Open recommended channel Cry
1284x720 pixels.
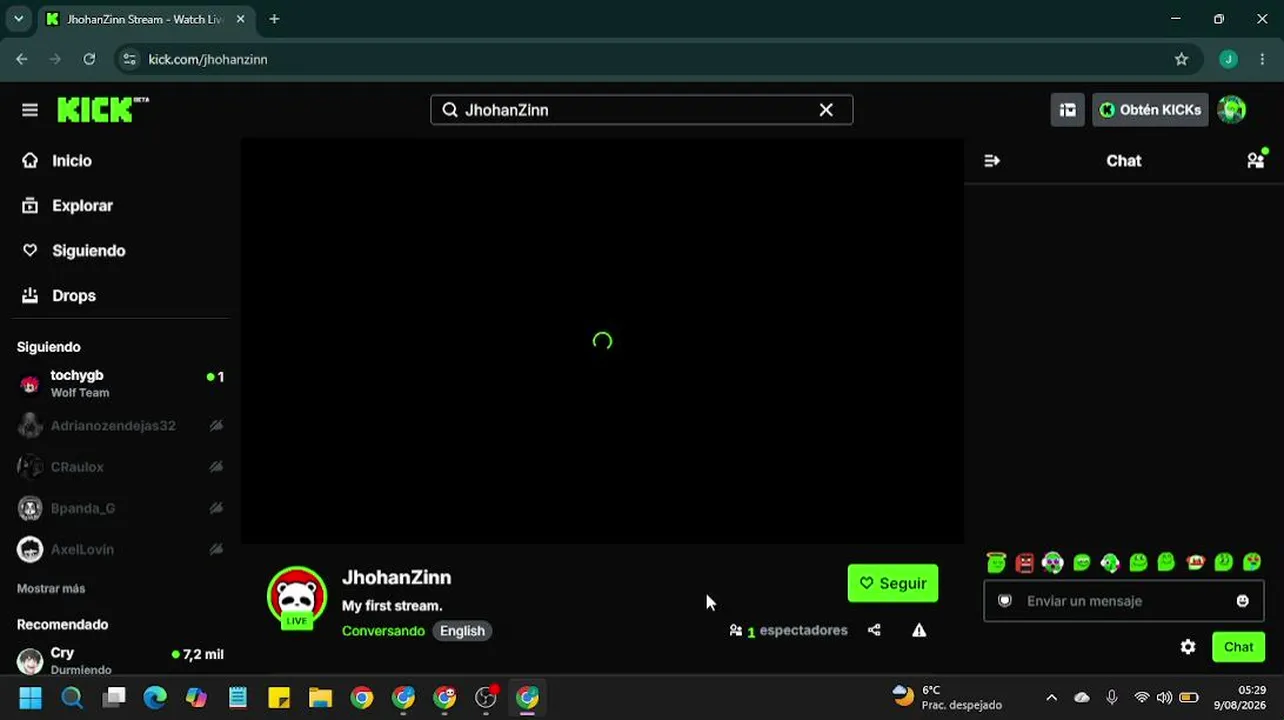pos(120,660)
